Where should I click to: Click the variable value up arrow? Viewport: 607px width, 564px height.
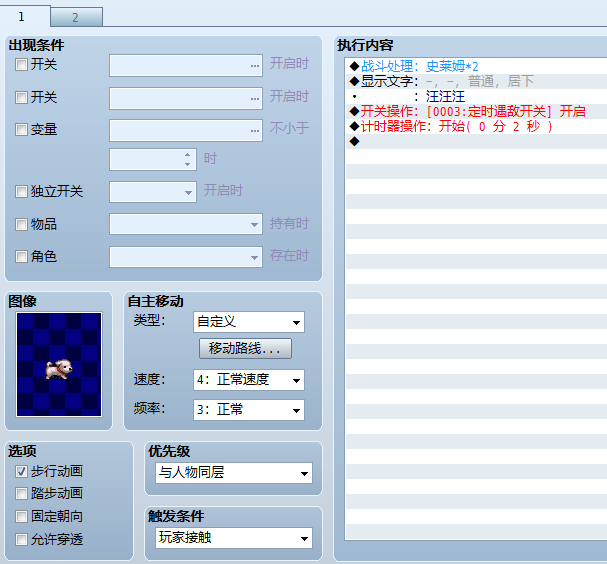coord(188,154)
